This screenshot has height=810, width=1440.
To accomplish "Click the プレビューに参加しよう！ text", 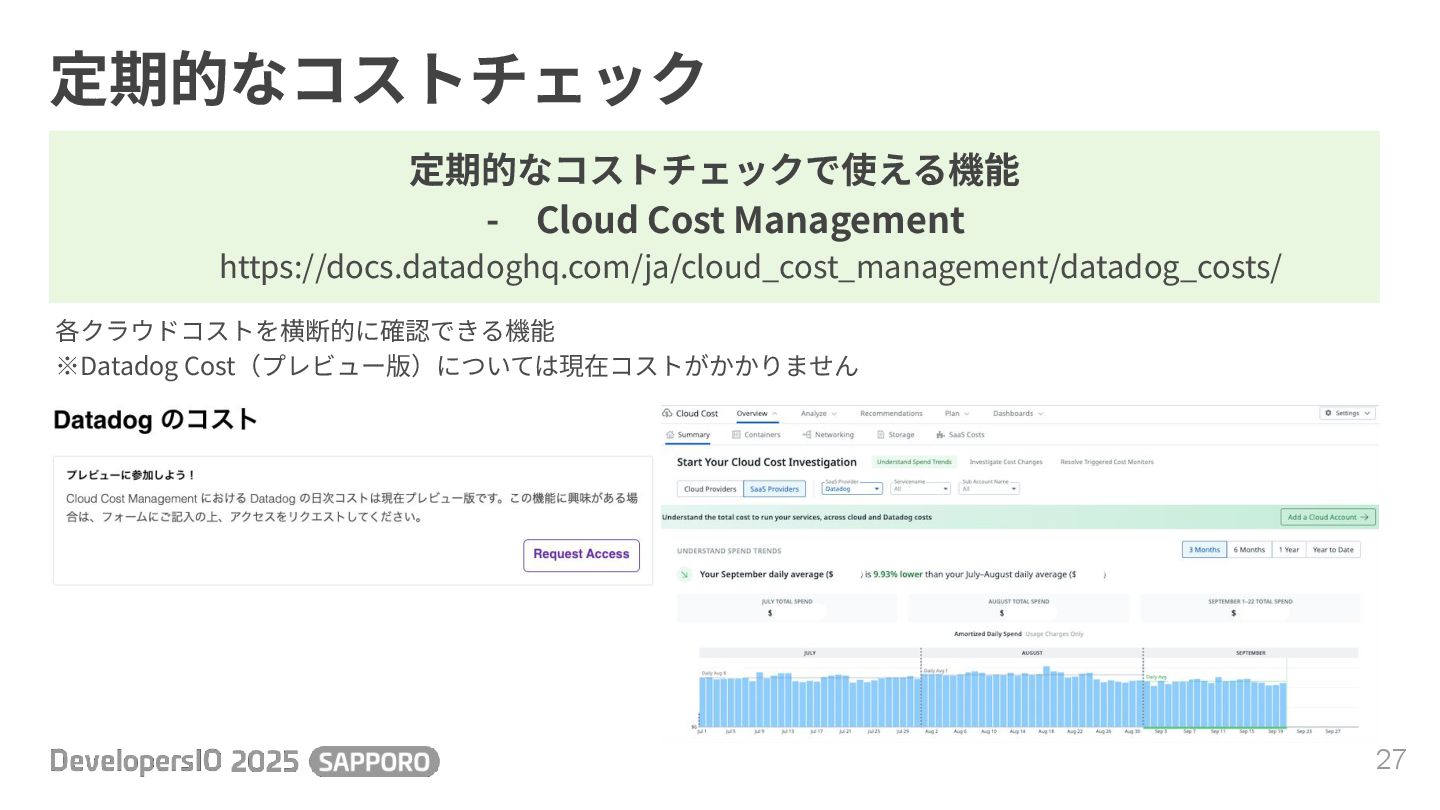I will point(131,475).
